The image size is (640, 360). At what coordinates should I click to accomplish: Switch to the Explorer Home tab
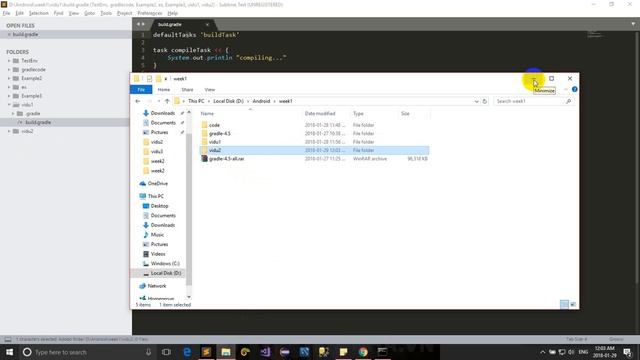tap(164, 89)
